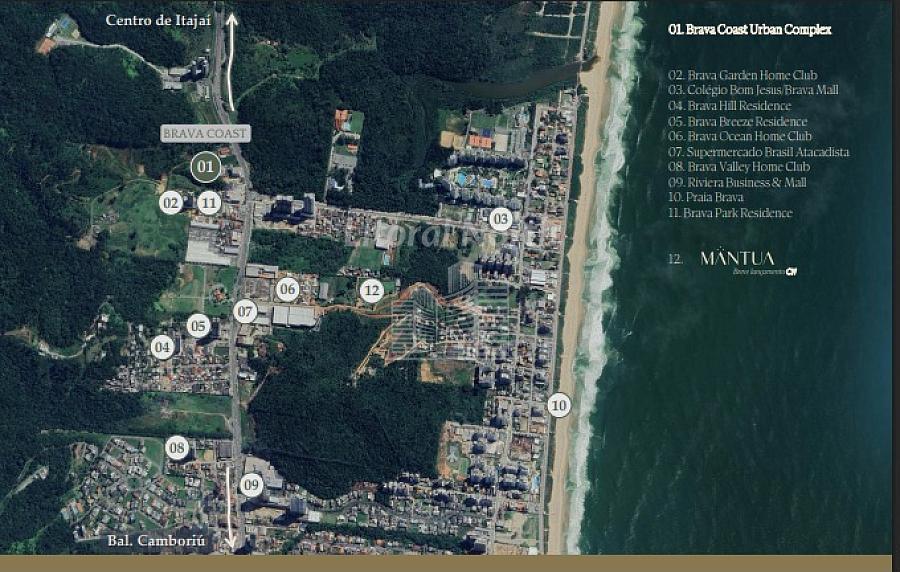The height and width of the screenshot is (572, 900).
Task: Click the round map marker numbered 11
Action: click(208, 203)
